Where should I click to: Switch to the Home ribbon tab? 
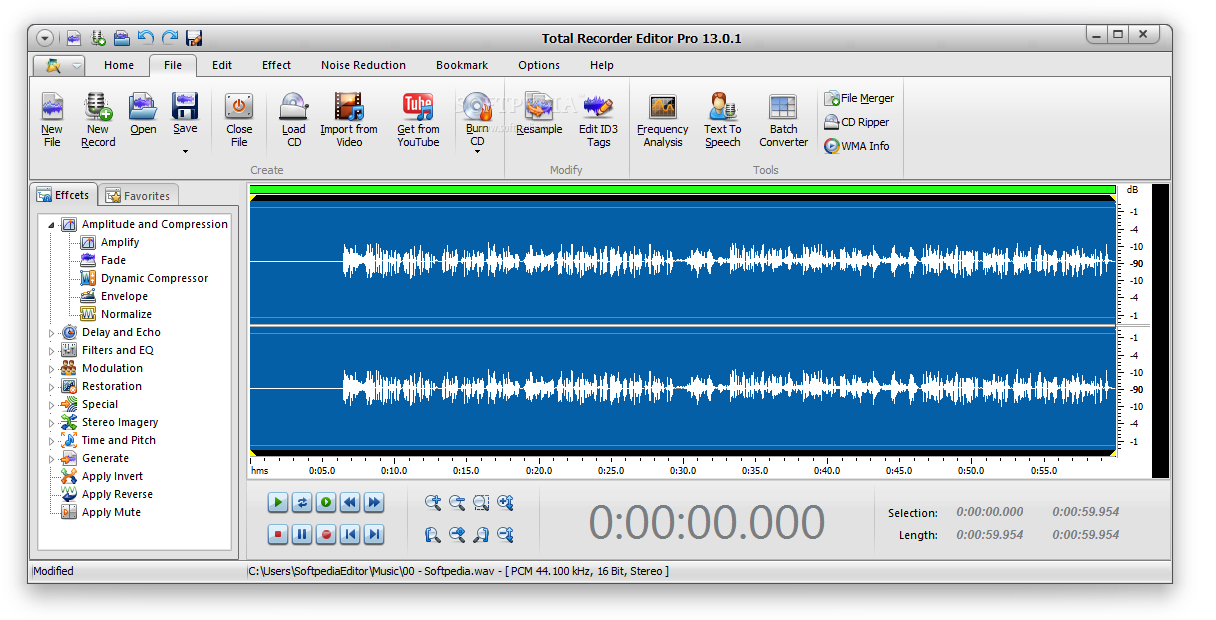coord(119,65)
